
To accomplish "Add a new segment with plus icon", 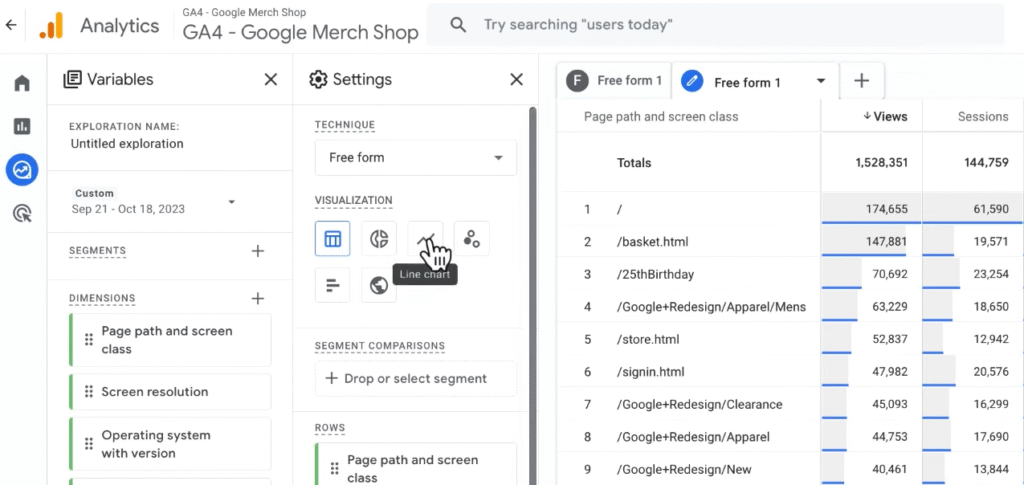I will (x=258, y=251).
